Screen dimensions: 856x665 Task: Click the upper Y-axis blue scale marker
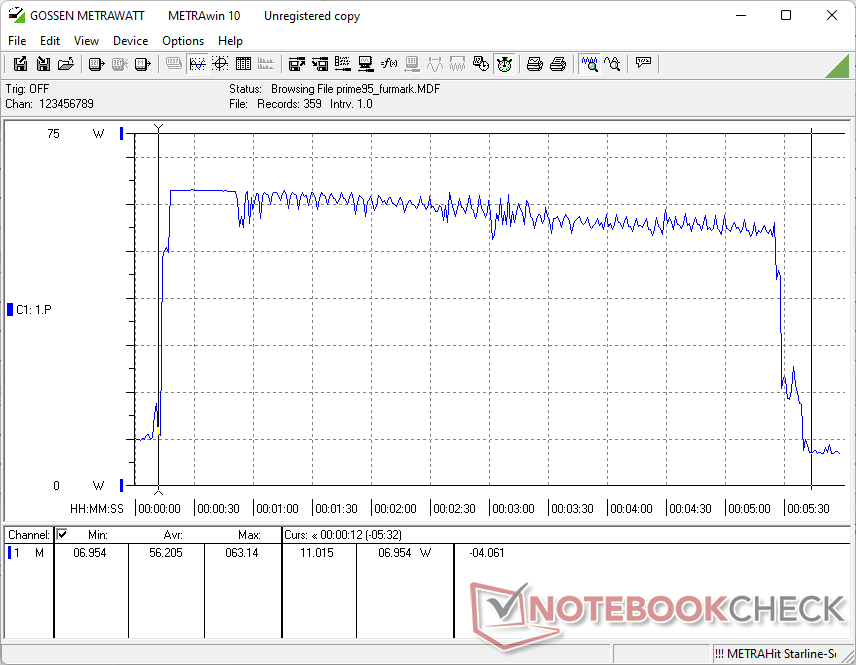click(122, 133)
